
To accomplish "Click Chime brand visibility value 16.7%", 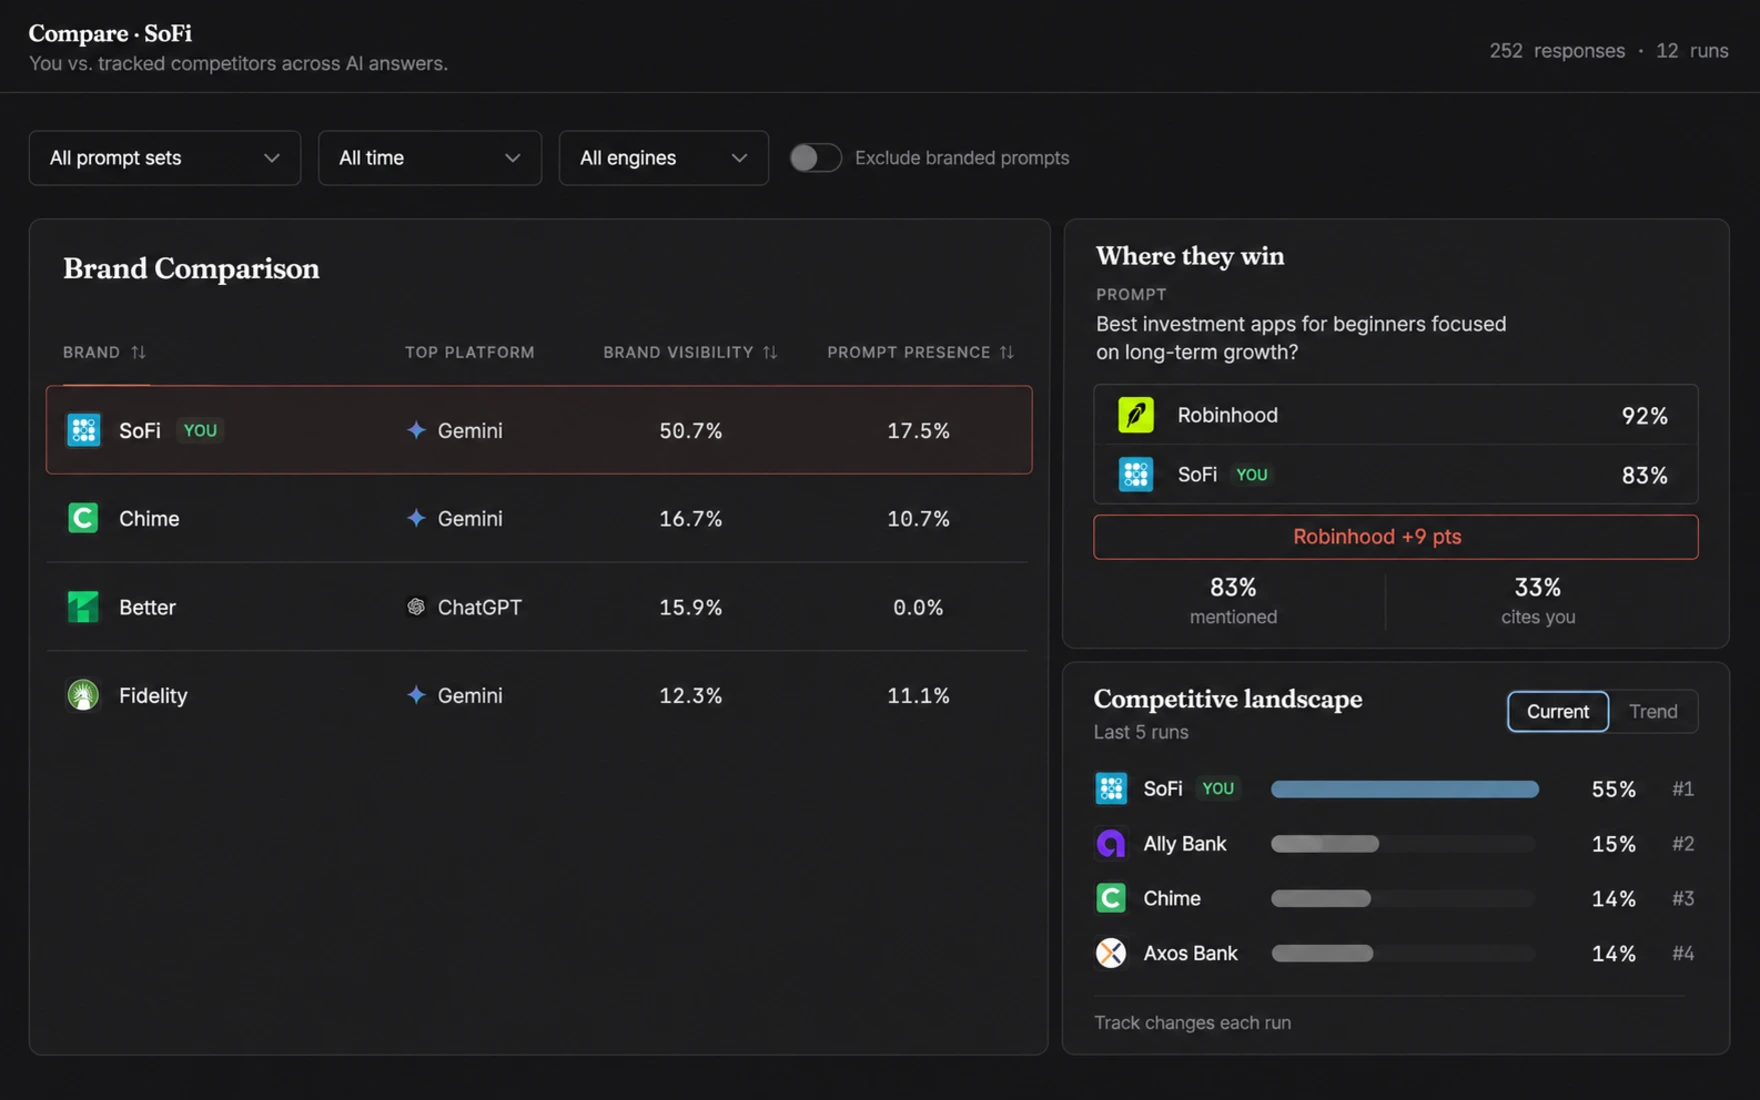I will [690, 518].
